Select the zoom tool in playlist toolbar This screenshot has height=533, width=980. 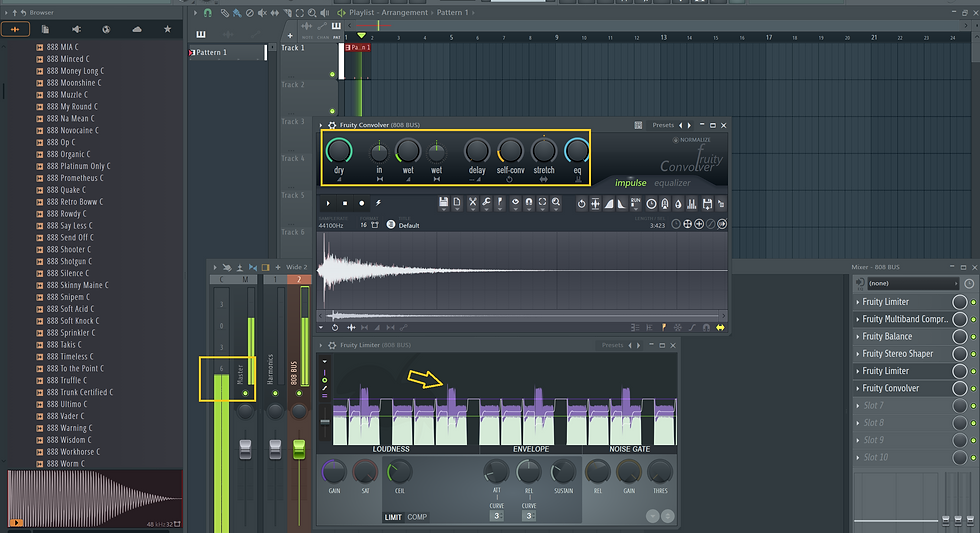point(312,12)
